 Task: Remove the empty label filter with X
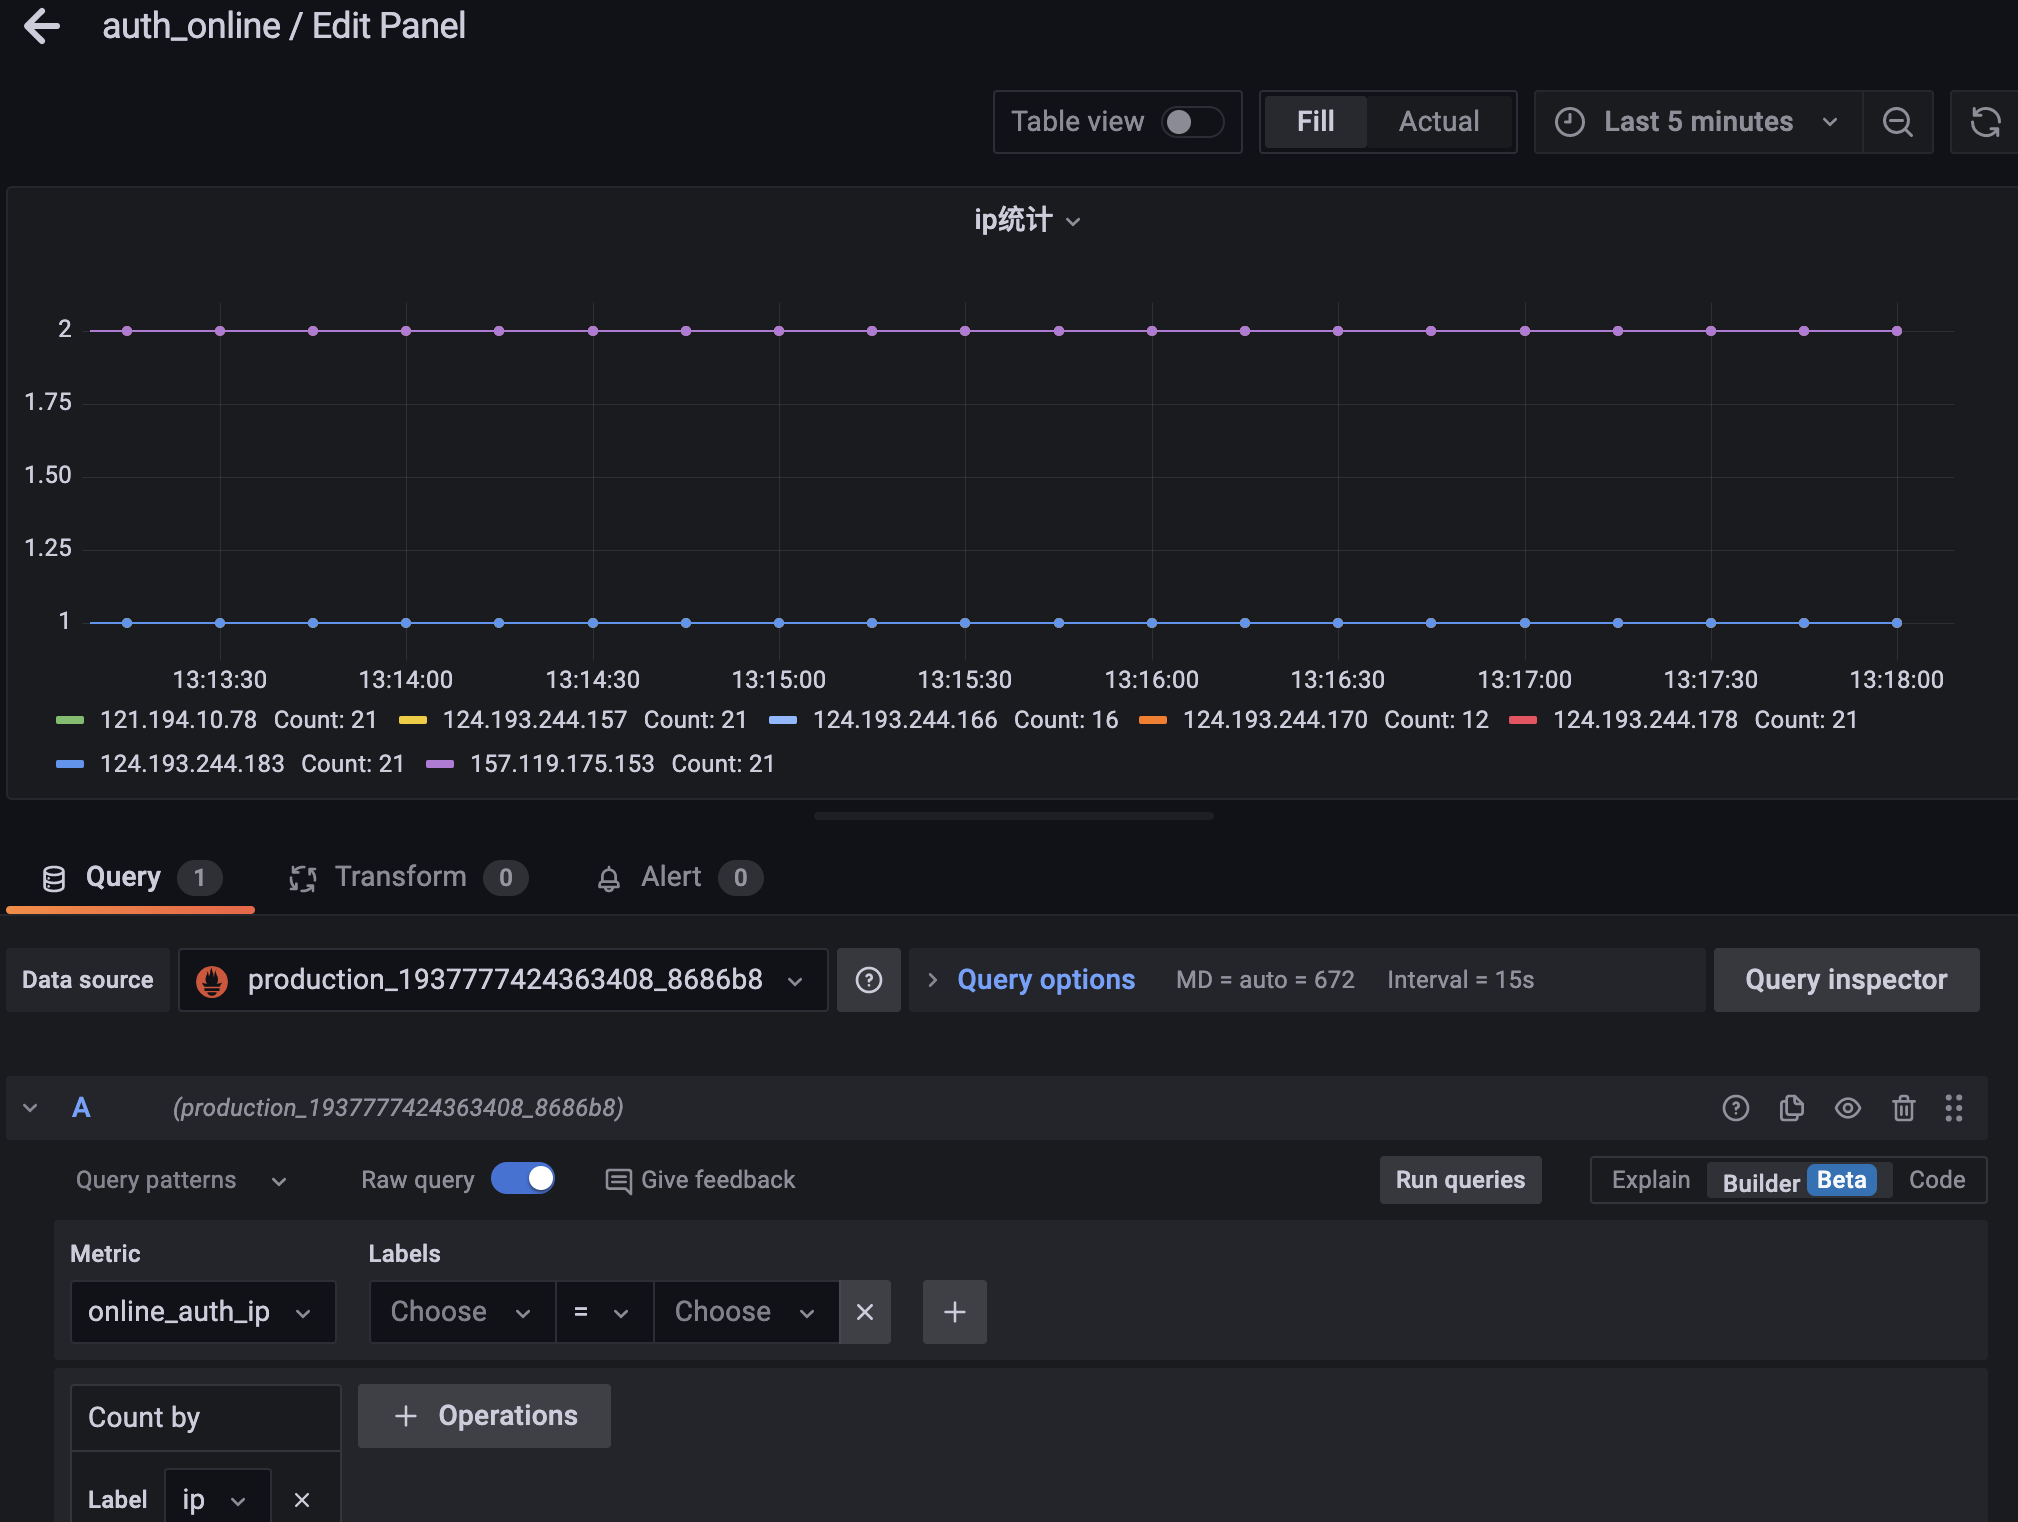[865, 1312]
